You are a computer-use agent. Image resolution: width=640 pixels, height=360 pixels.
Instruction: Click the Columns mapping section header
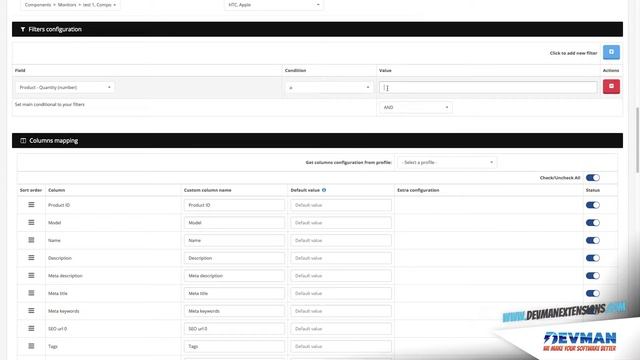[x=317, y=140]
